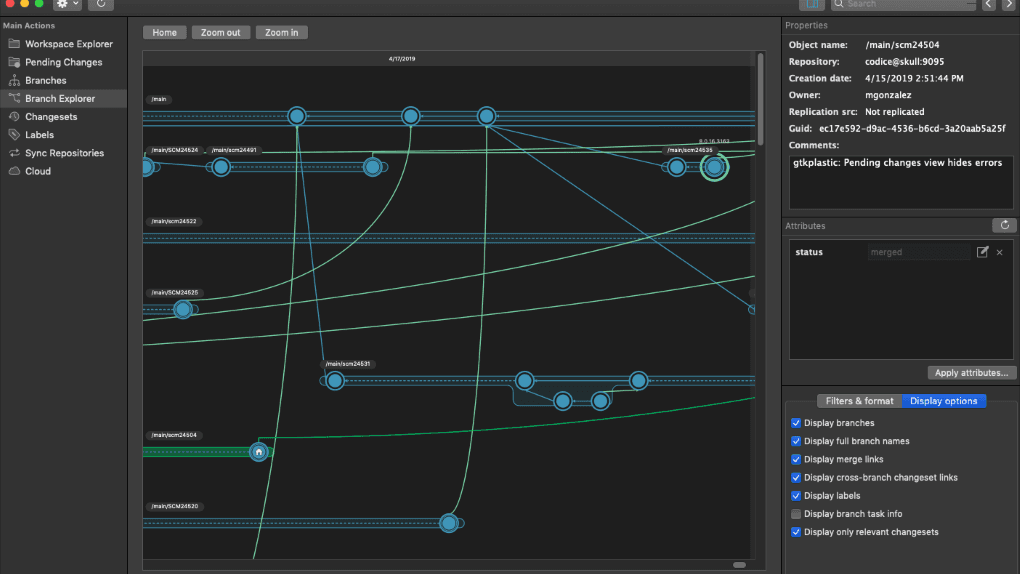The image size is (1020, 574).
Task: Select the home changeset on /main/scm24504
Action: pyautogui.click(x=259, y=452)
